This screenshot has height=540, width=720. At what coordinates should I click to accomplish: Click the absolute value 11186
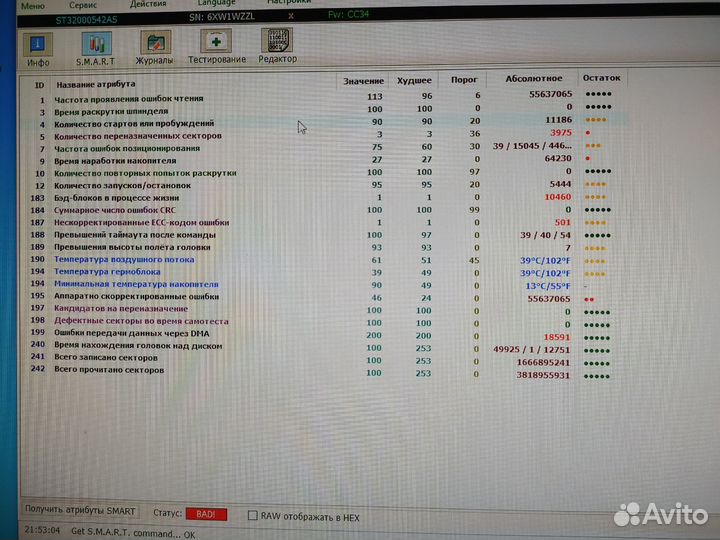point(558,120)
